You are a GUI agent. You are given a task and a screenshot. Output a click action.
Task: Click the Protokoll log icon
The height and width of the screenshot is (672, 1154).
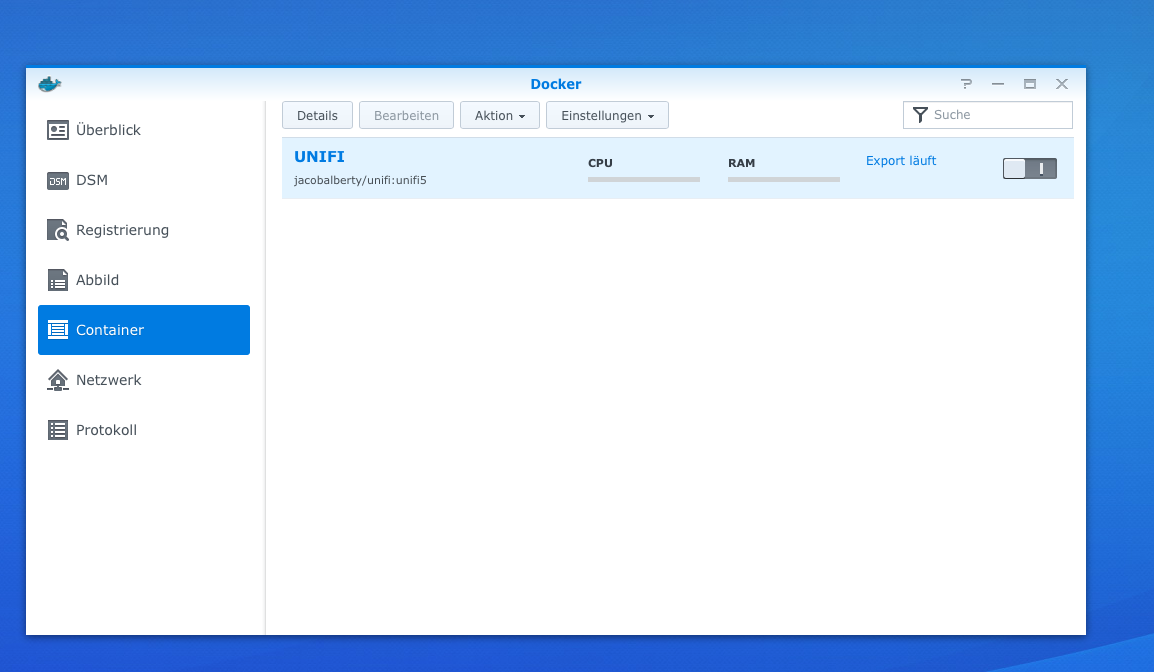[57, 430]
